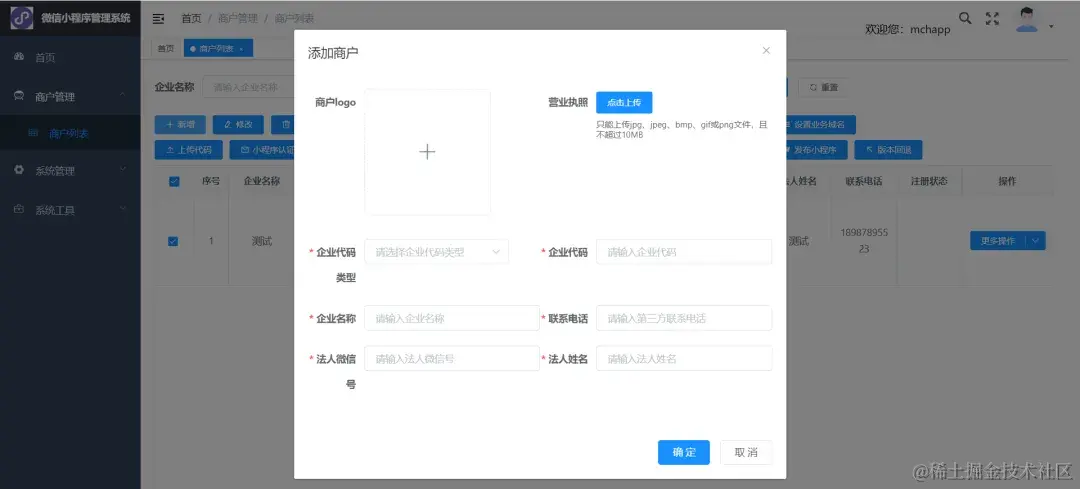Click the fullscreen toggle icon in header
The width and height of the screenshot is (1080, 489).
pyautogui.click(x=992, y=19)
